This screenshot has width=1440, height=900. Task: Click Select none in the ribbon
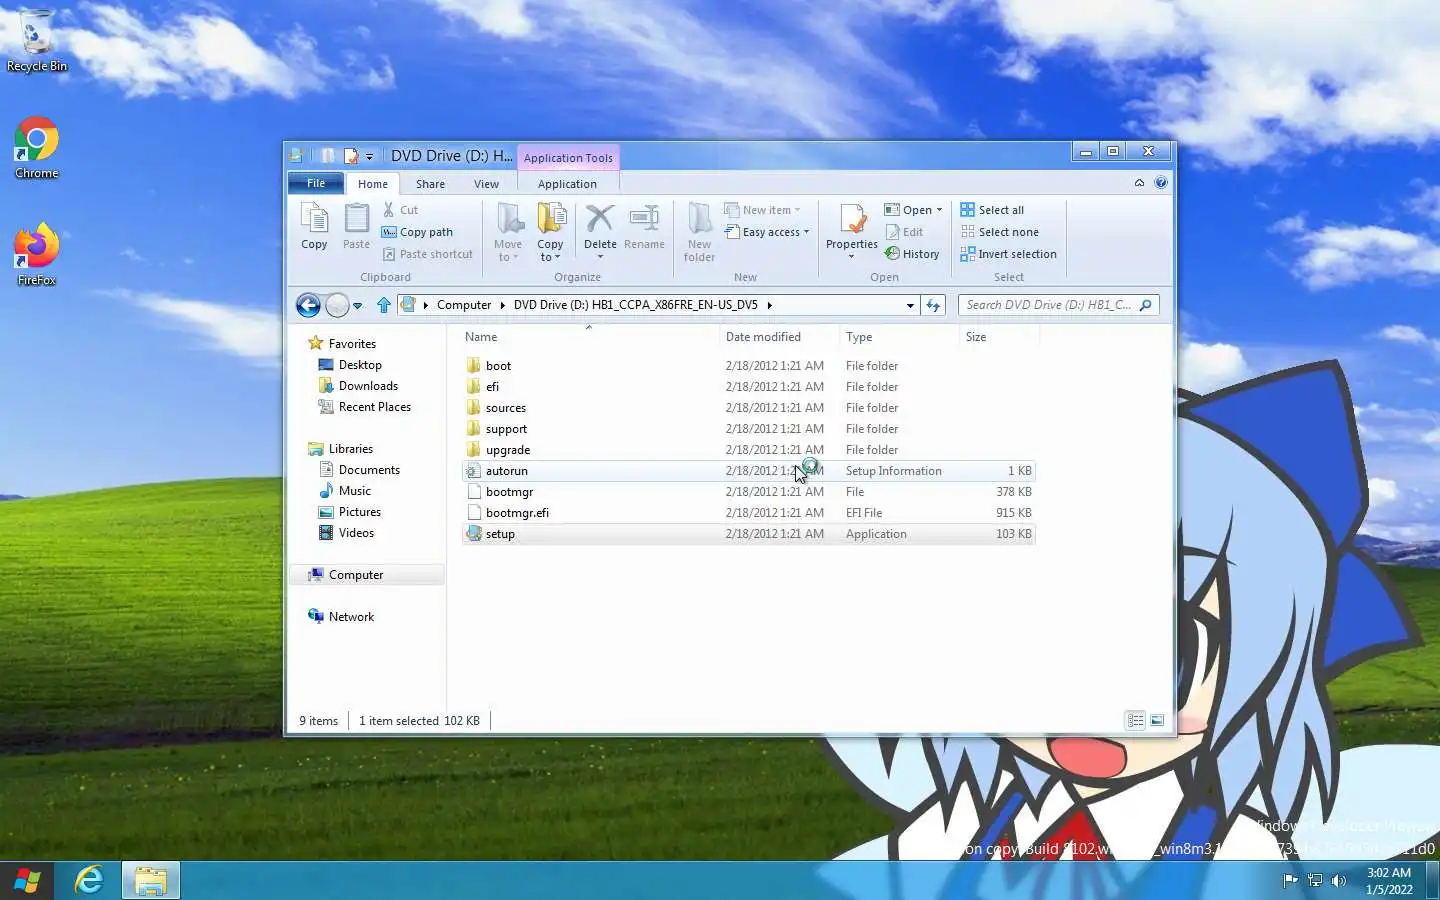(x=999, y=232)
